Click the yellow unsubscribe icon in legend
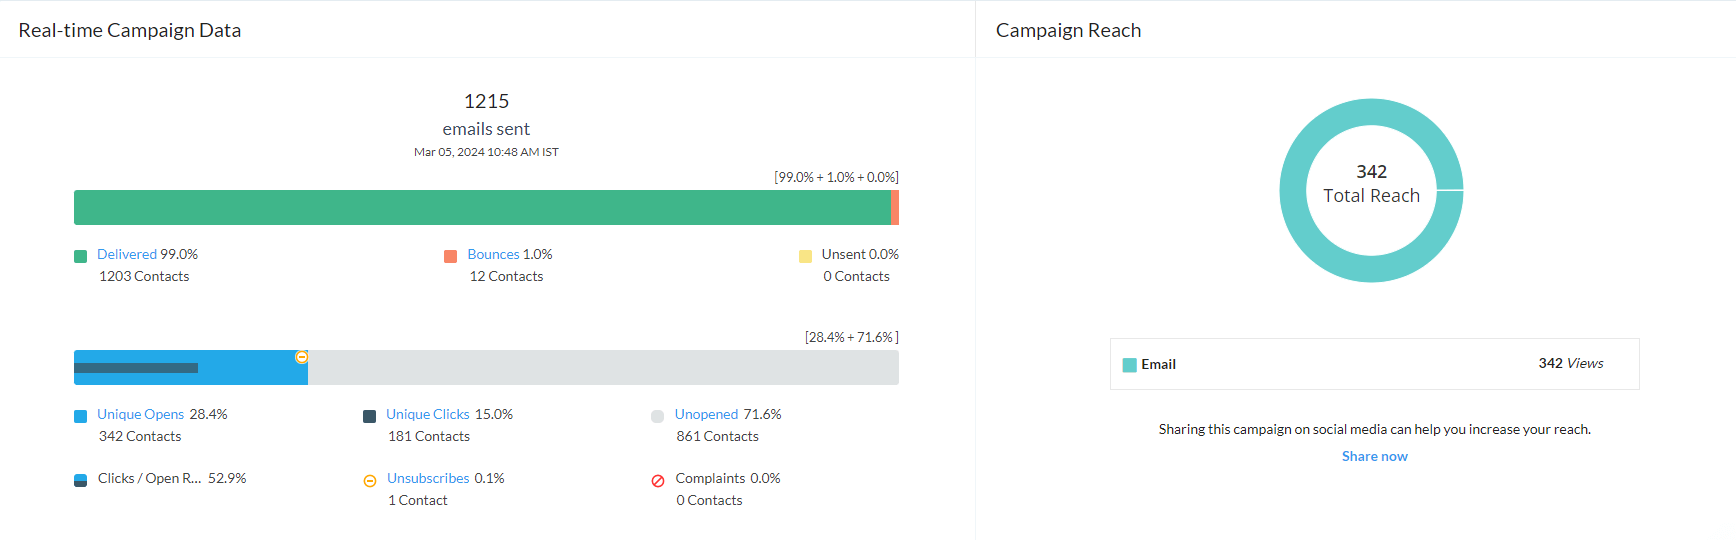The image size is (1736, 540). pyautogui.click(x=370, y=481)
